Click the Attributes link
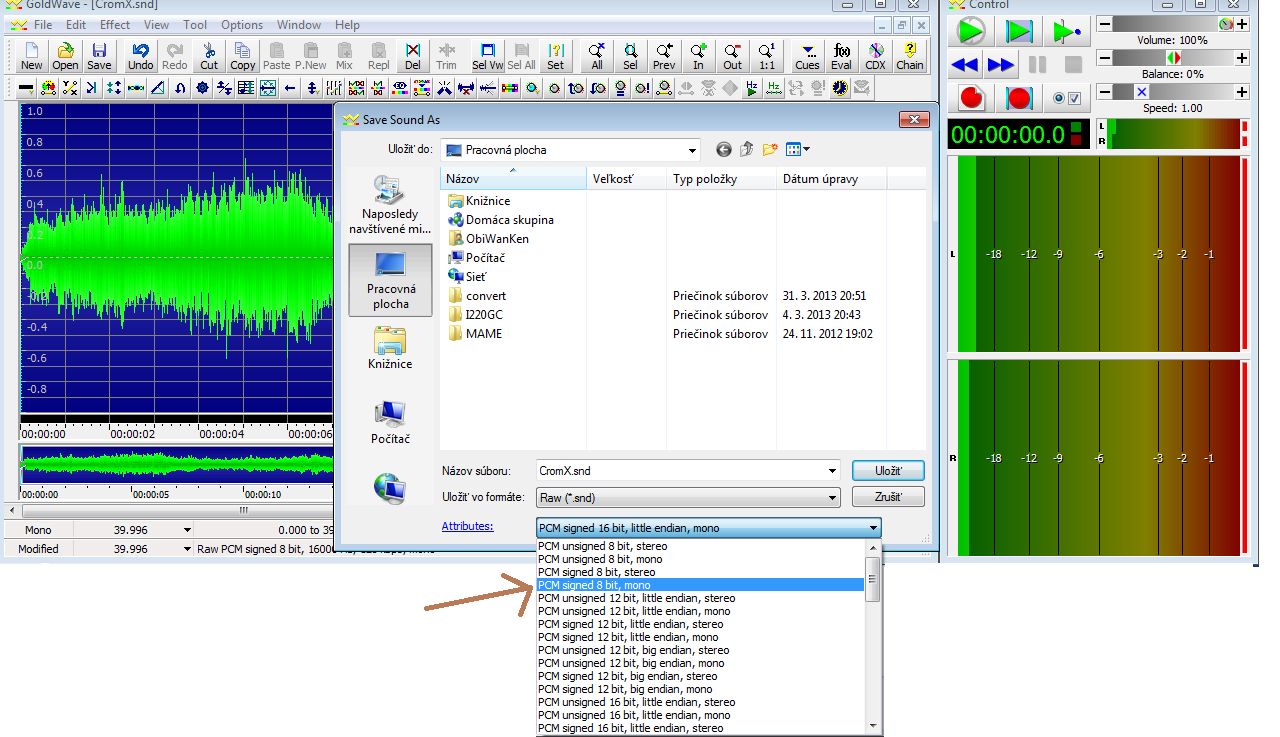Viewport: 1280px width, 737px height. click(x=467, y=526)
